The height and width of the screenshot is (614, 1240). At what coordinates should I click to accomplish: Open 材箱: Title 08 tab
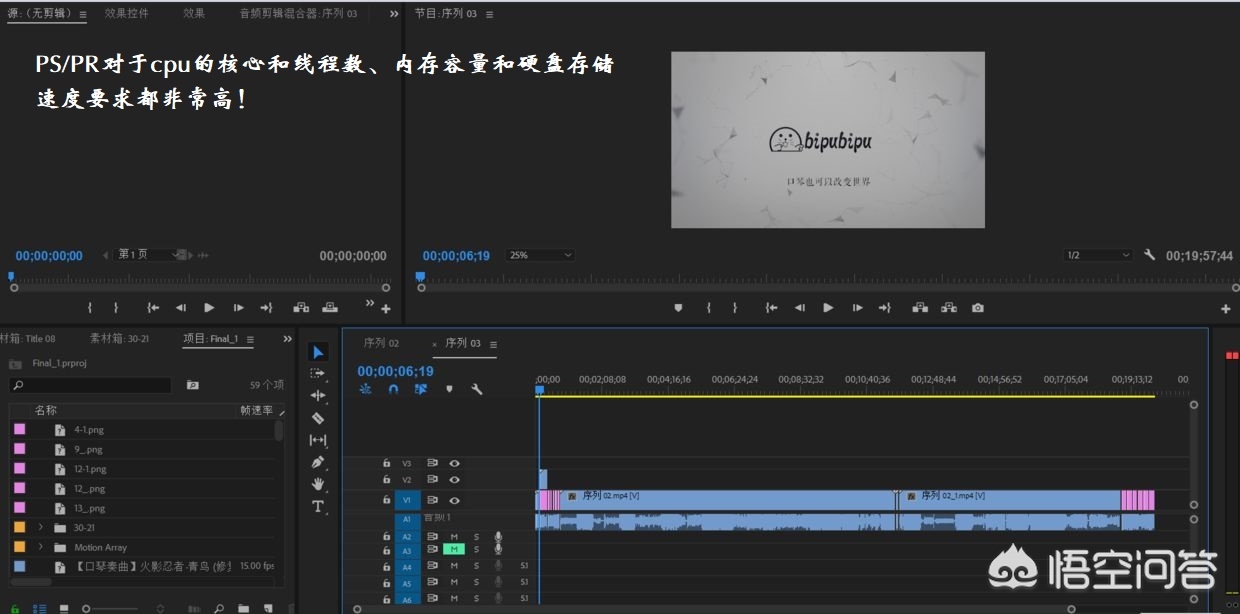[x=28, y=339]
